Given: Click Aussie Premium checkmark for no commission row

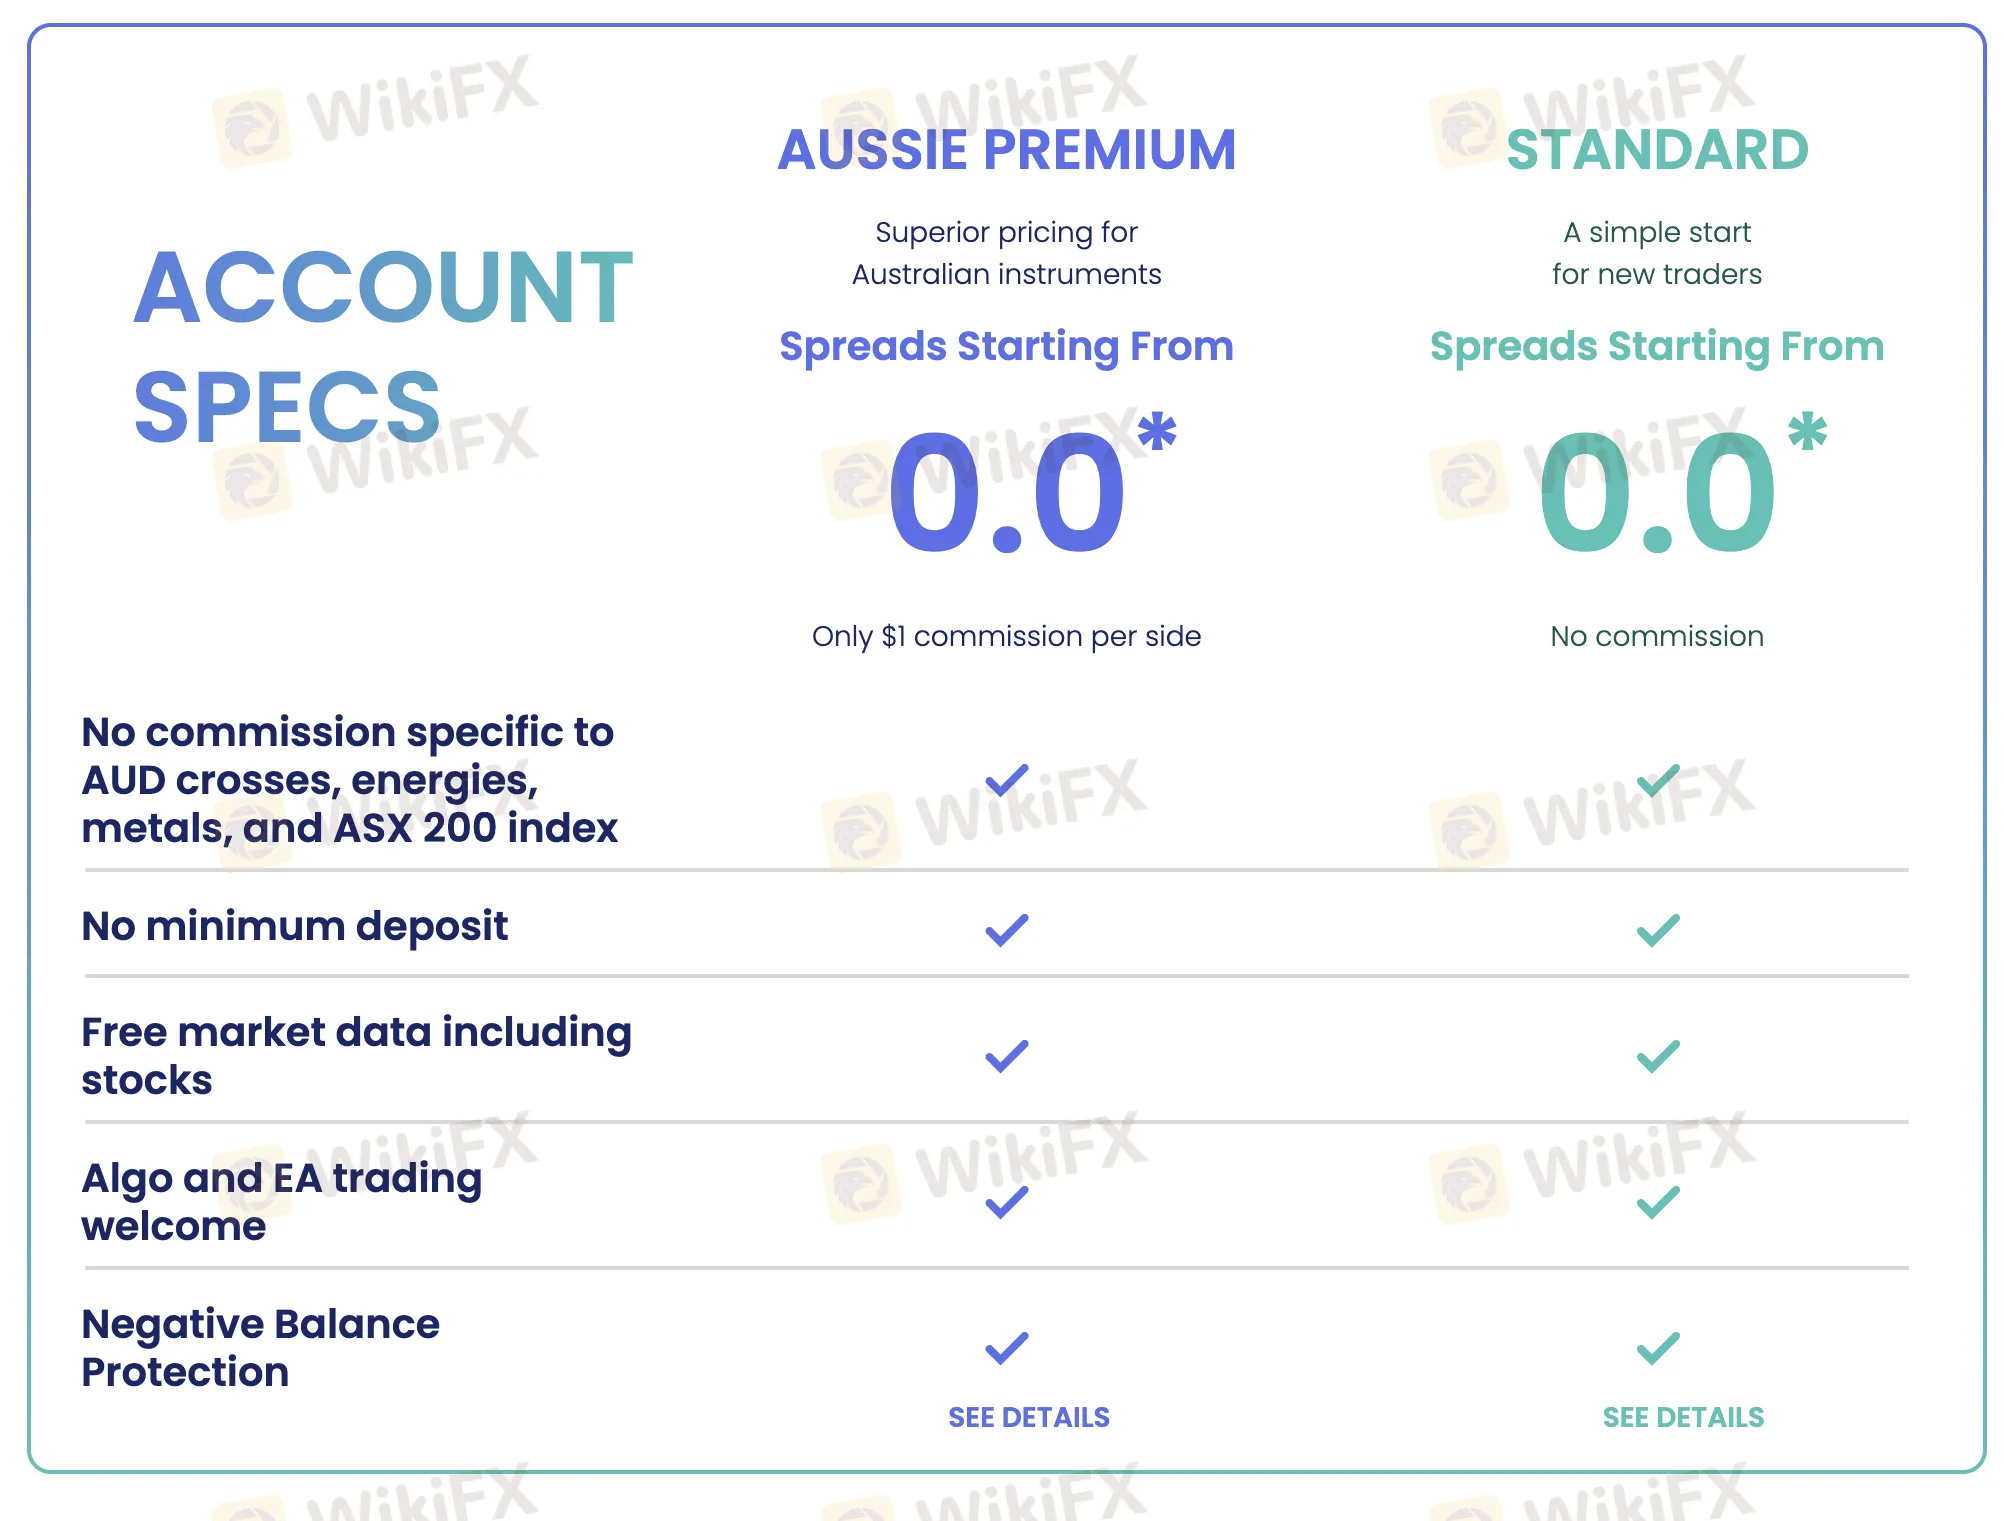Looking at the screenshot, I should (x=1006, y=780).
